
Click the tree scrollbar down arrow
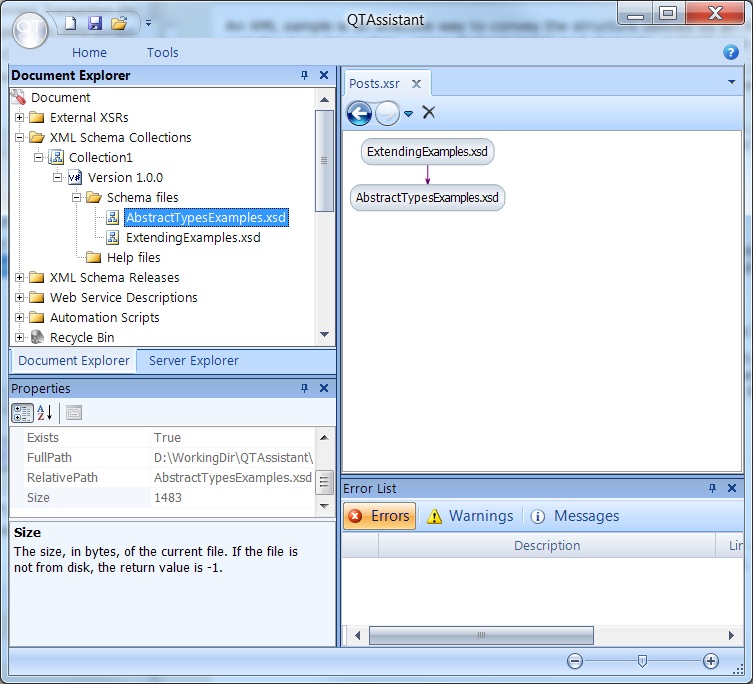pyautogui.click(x=324, y=334)
